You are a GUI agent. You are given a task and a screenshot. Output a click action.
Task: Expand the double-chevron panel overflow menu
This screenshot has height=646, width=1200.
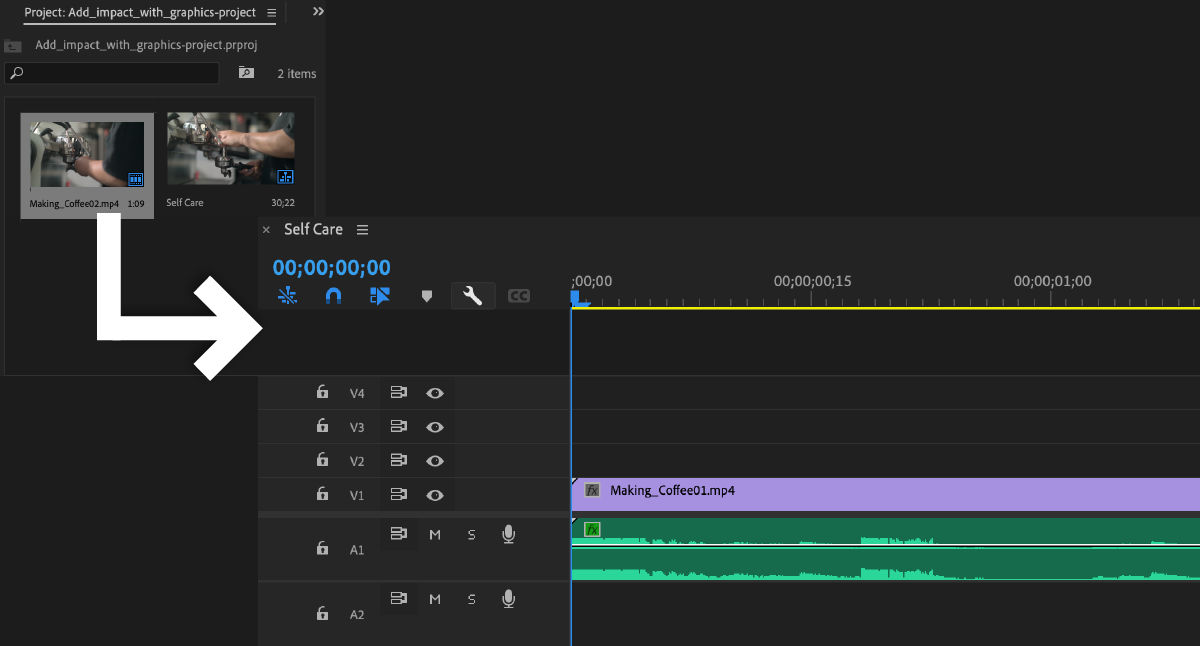(317, 12)
